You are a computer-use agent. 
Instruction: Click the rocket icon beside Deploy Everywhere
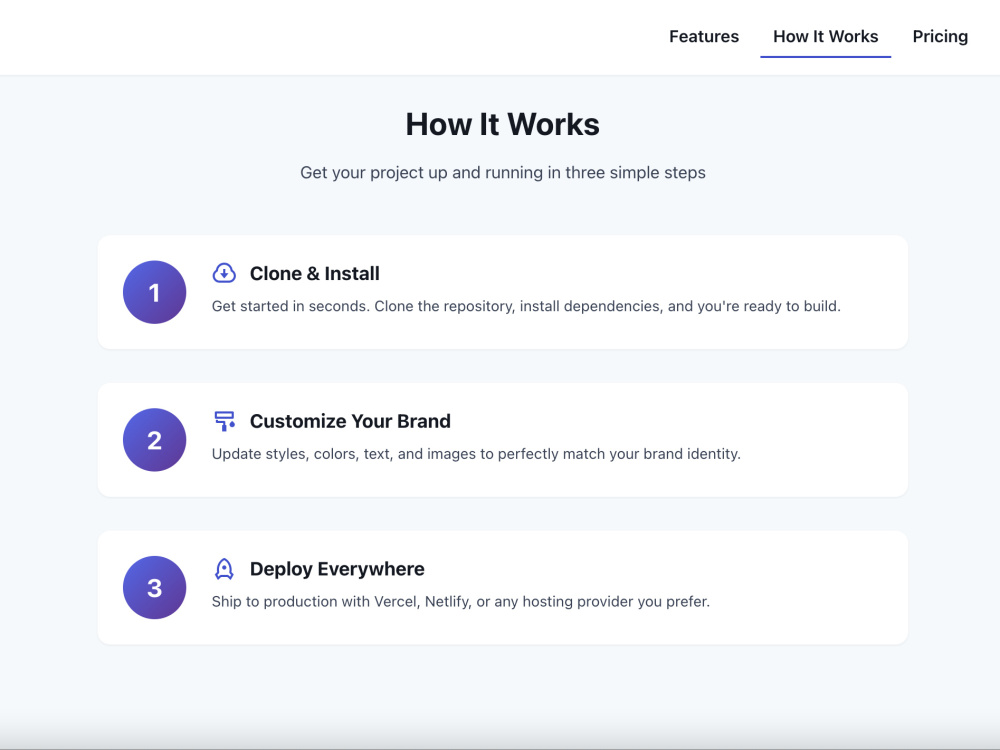coord(224,569)
